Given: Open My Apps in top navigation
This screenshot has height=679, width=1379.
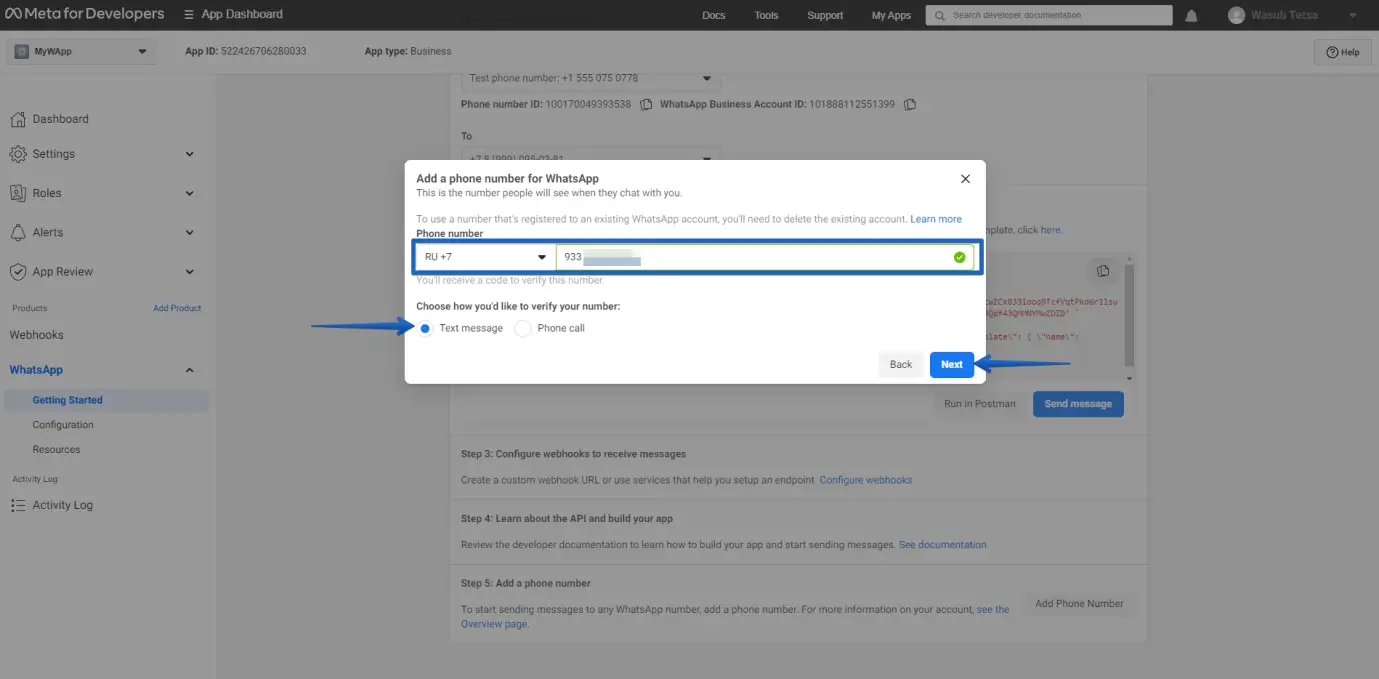Looking at the screenshot, I should coord(891,15).
